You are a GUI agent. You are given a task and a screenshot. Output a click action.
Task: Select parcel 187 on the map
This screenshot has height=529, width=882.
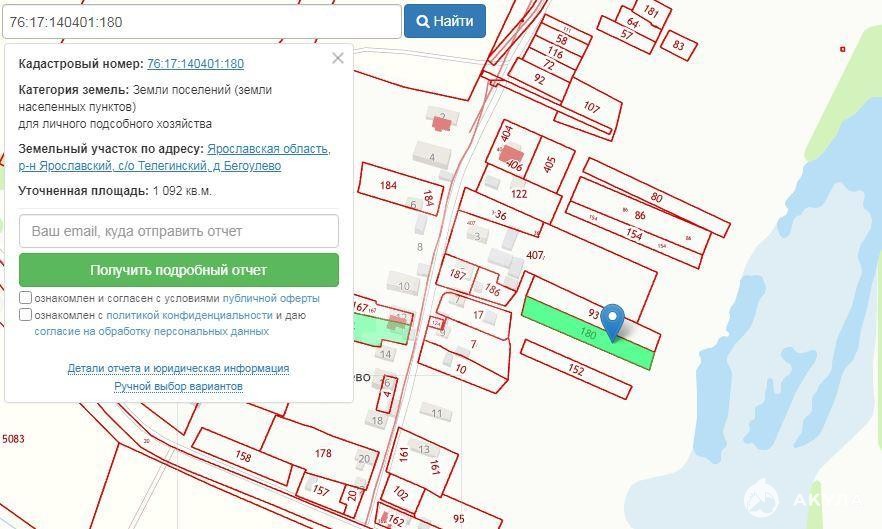458,274
